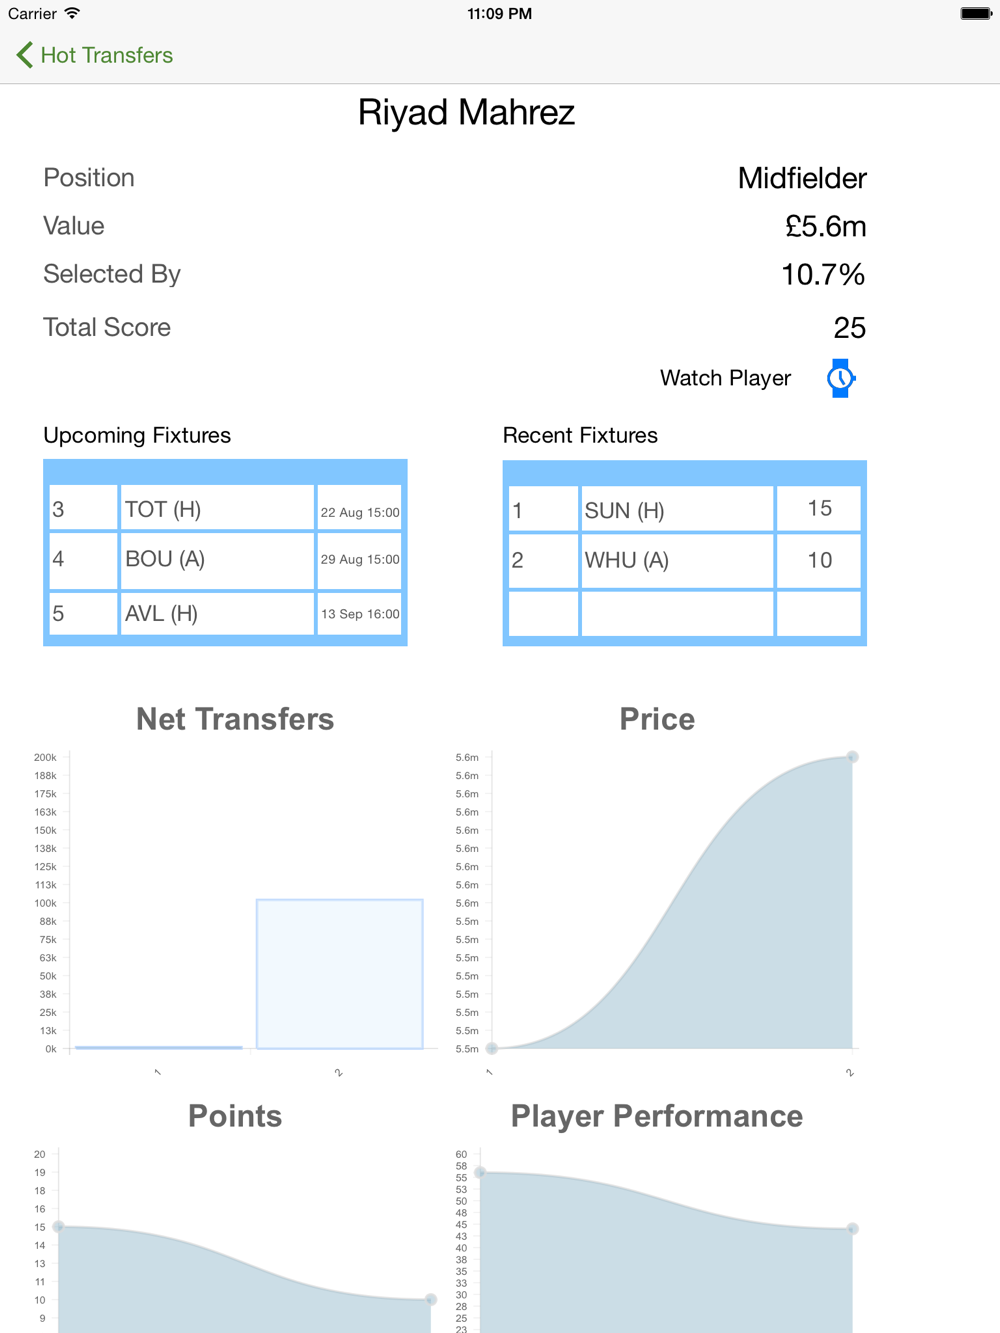
Task: Tap the back chevron arrow
Action: click(x=25, y=55)
